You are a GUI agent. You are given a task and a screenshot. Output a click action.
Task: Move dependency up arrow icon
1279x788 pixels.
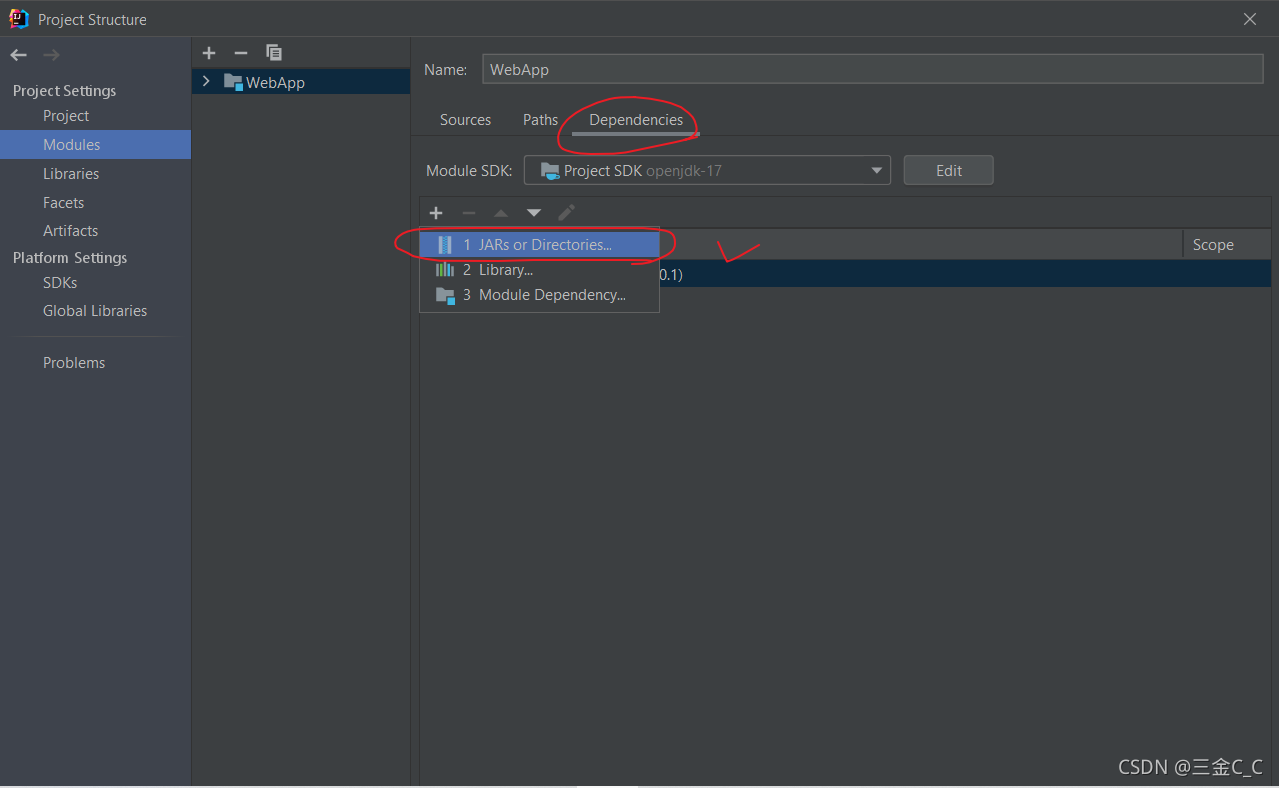pos(501,213)
